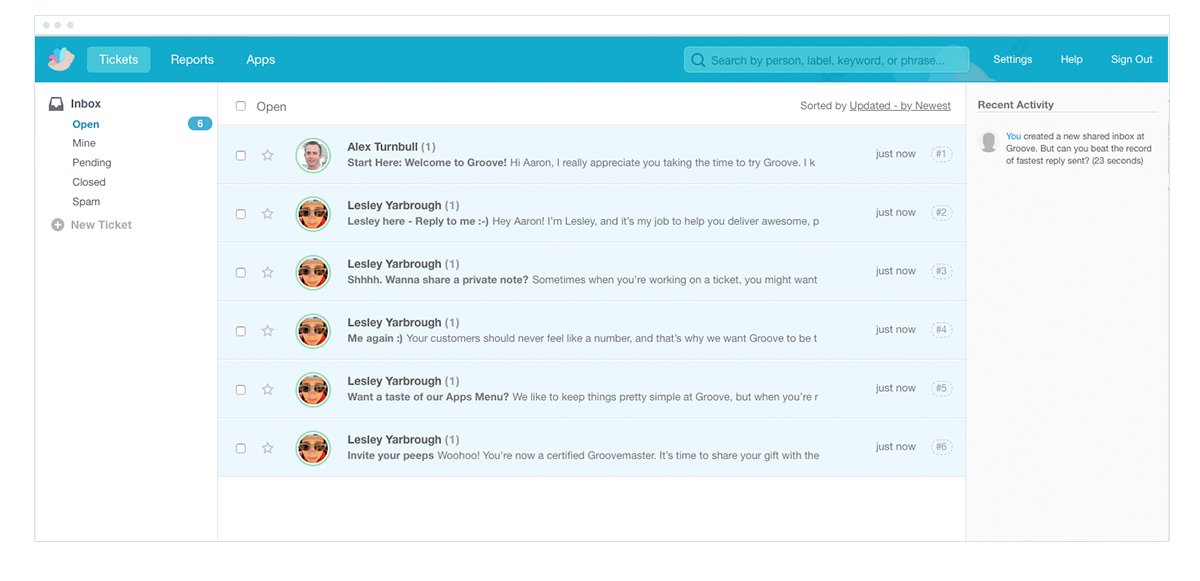Click the #3 ticket number badge
Image resolution: width=1200 pixels, height=581 pixels.
941,271
